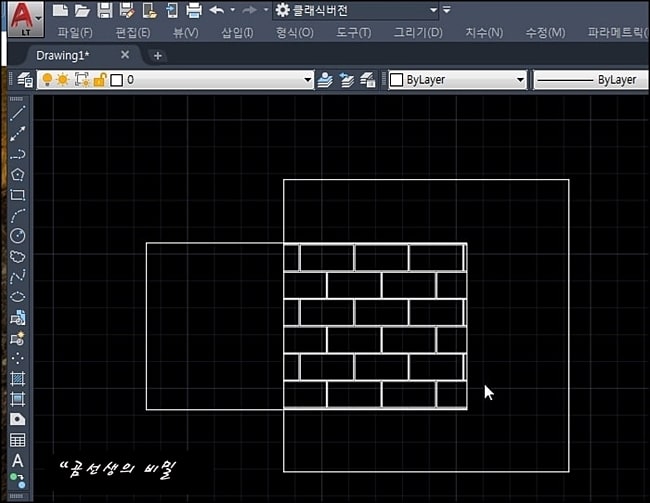Select the Revision Cloud tool

click(17, 256)
